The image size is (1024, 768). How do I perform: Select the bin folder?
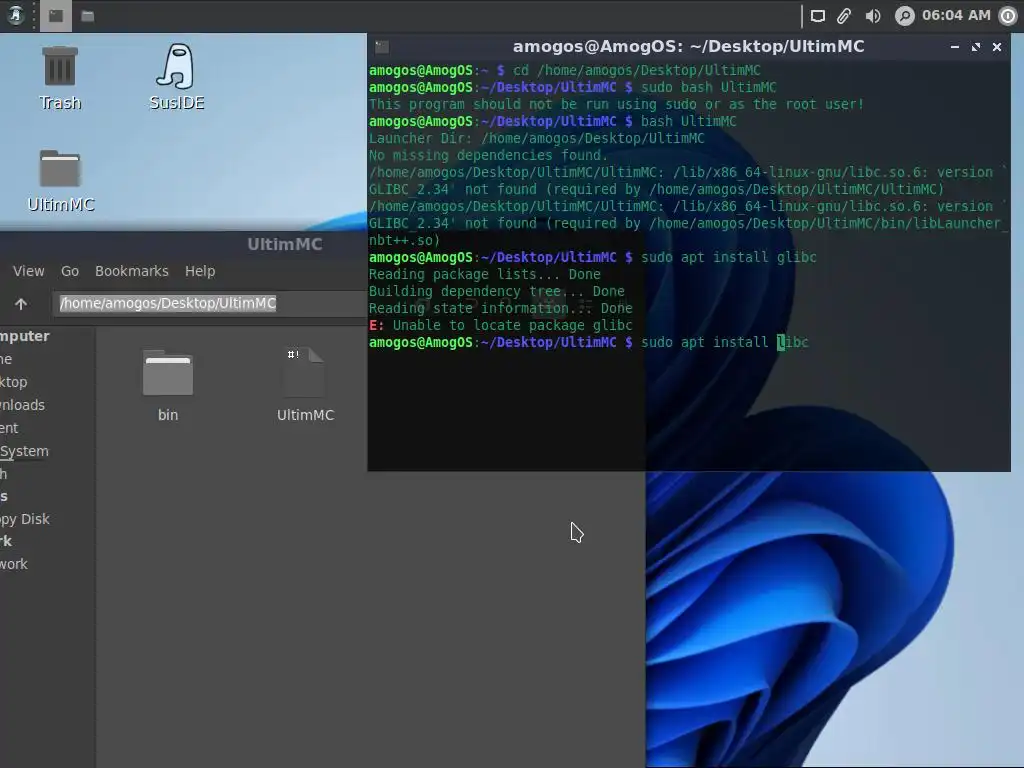(168, 385)
